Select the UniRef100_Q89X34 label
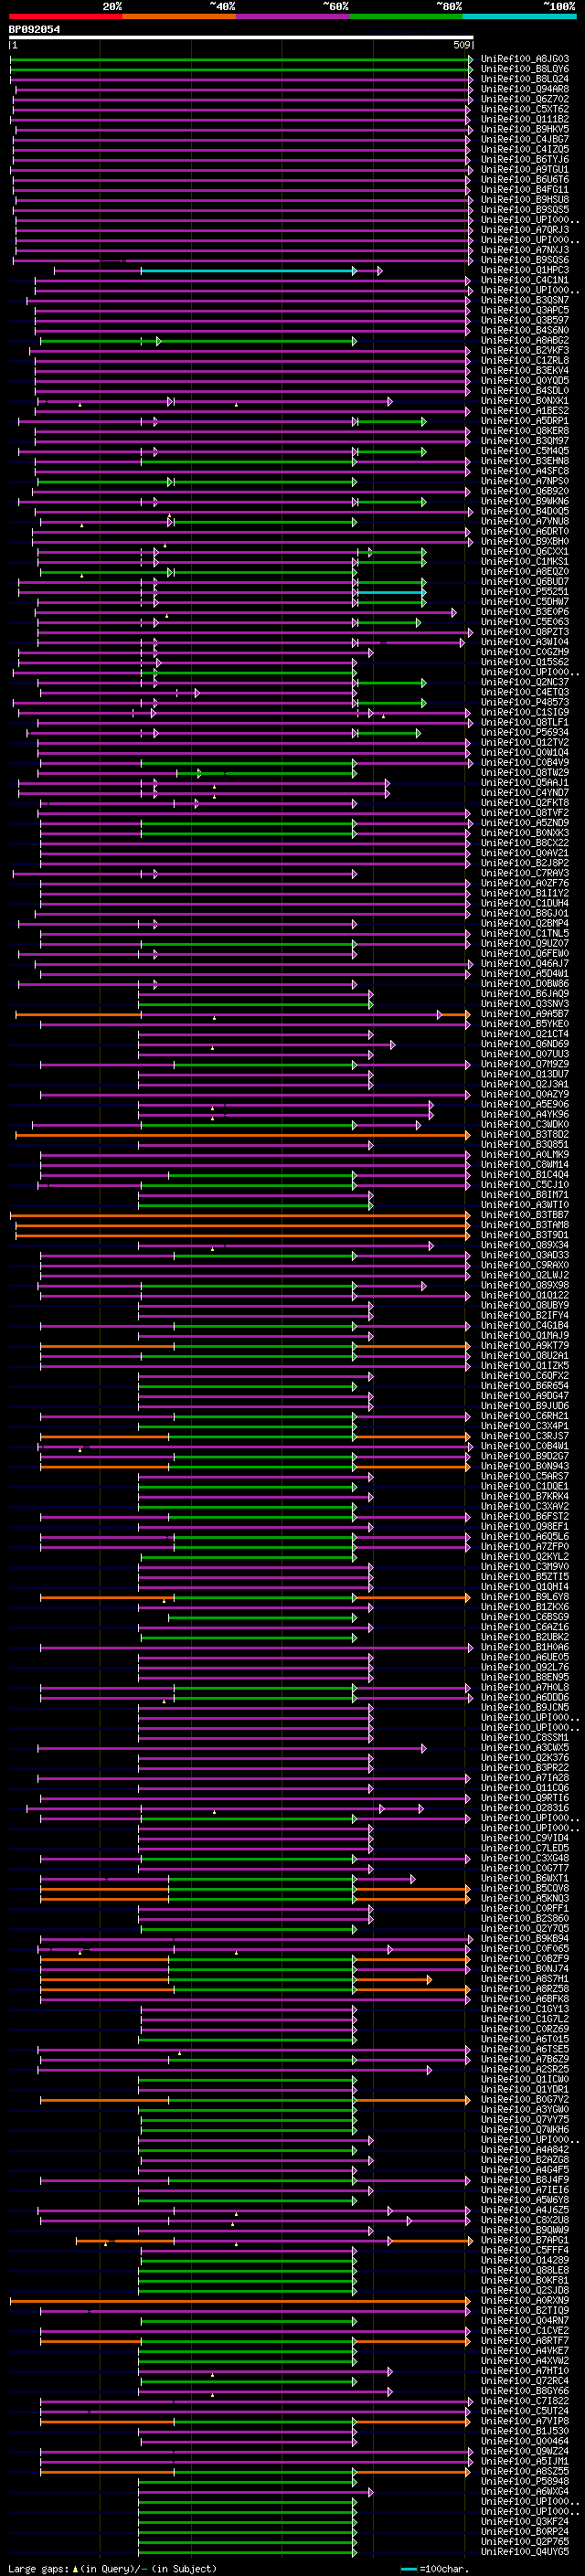Image resolution: width=585 pixels, height=2576 pixels. 524,1245
